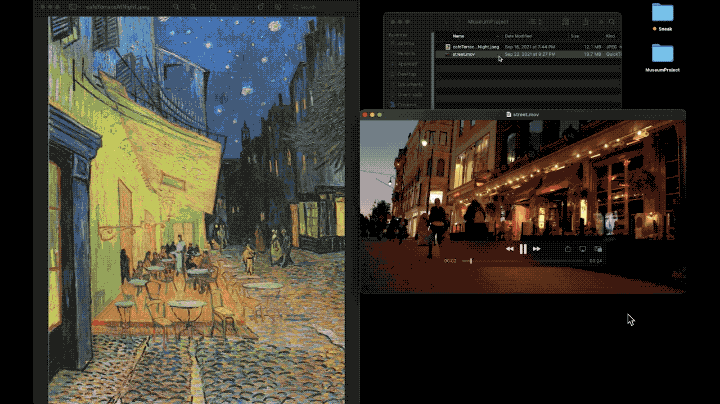Screen dimensions: 720x404
Task: Open the share icon in QuickTime controls
Action: 567,248
